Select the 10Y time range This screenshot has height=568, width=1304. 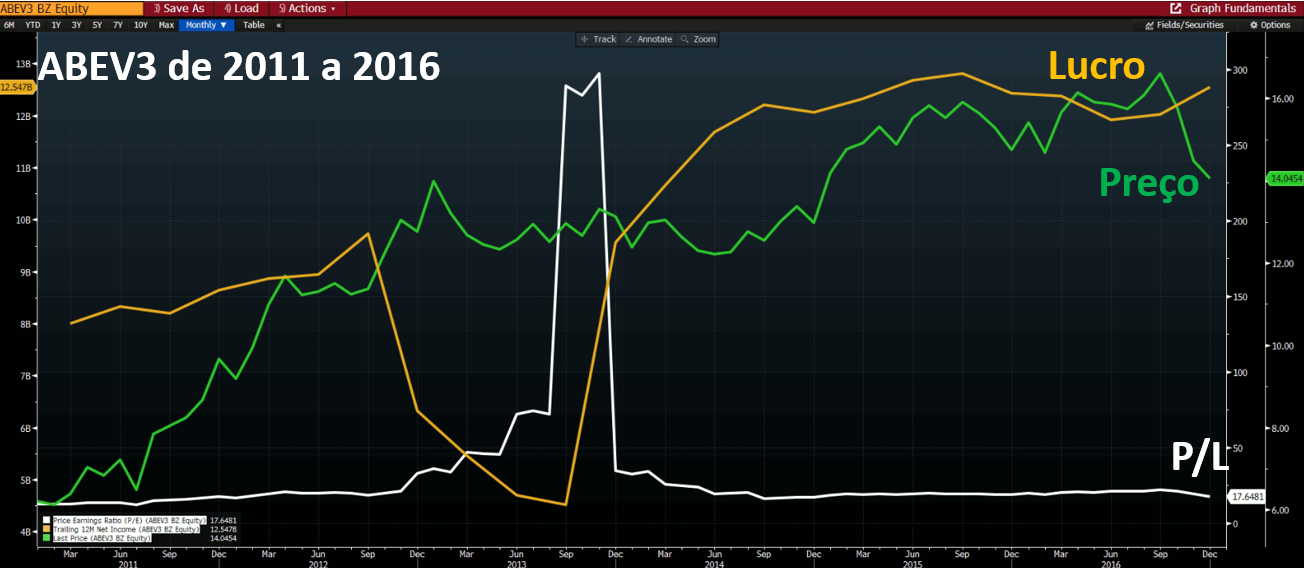(141, 24)
